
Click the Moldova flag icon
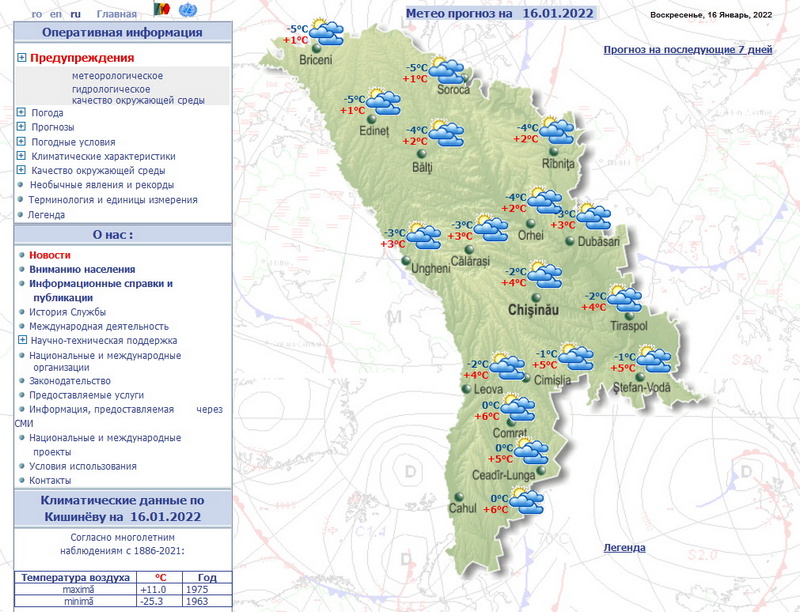160,11
